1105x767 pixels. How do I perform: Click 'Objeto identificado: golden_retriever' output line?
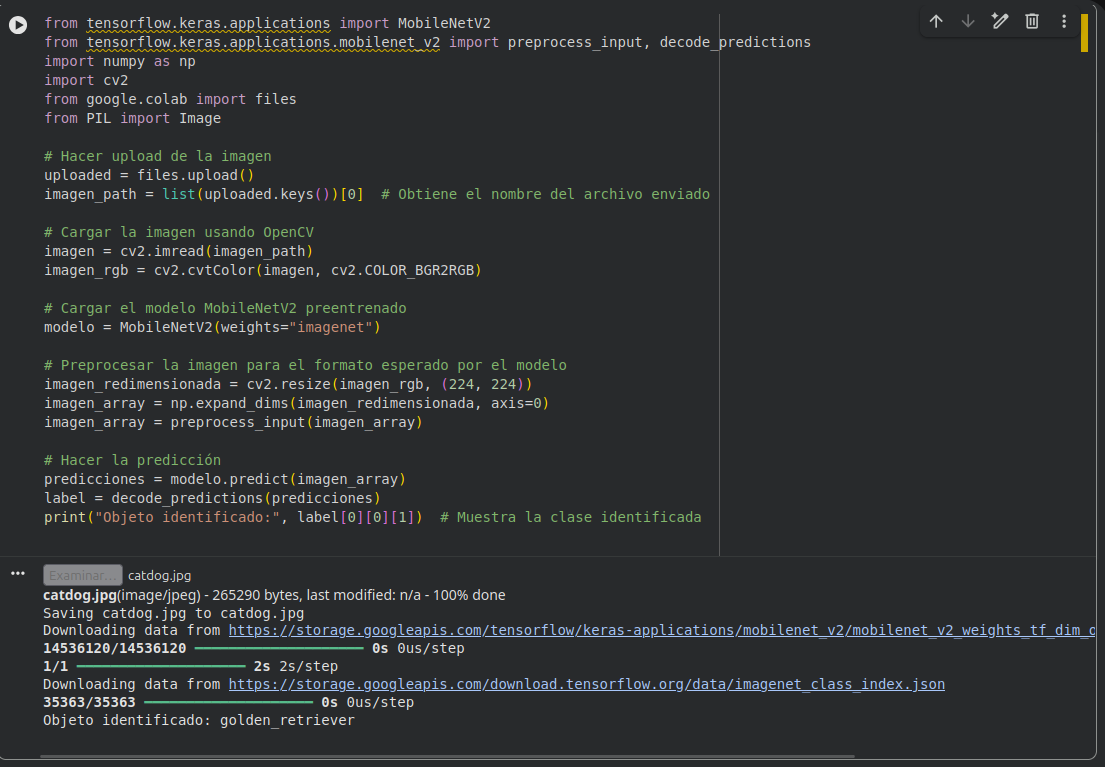click(199, 720)
